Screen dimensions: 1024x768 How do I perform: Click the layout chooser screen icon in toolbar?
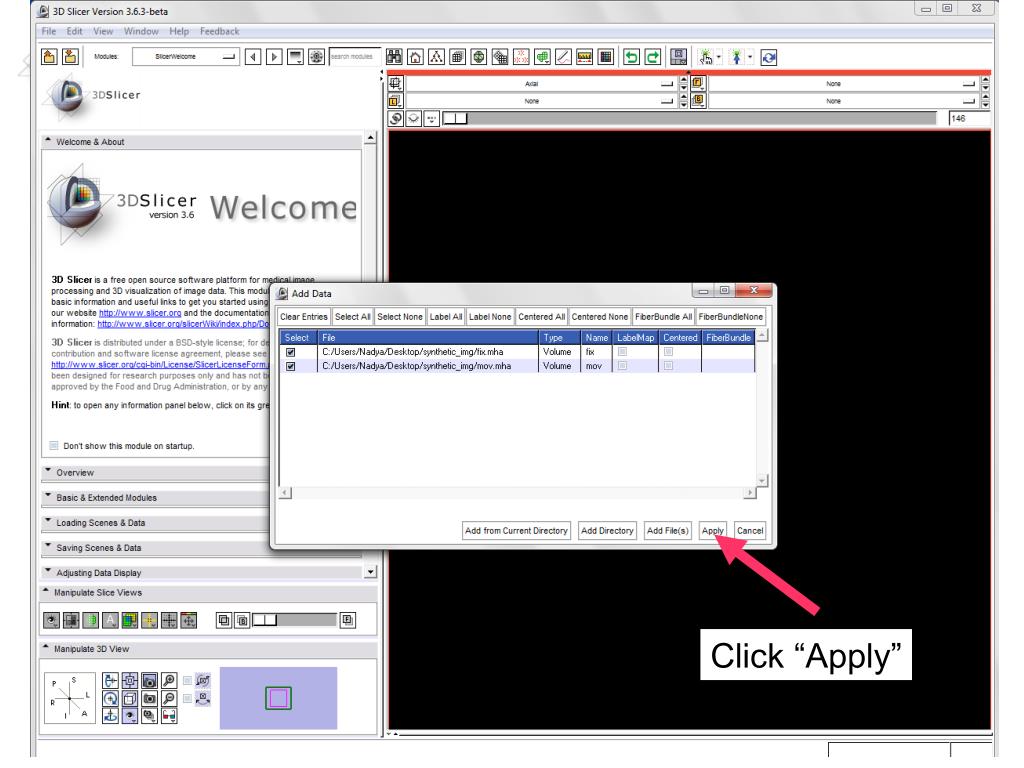pos(679,57)
